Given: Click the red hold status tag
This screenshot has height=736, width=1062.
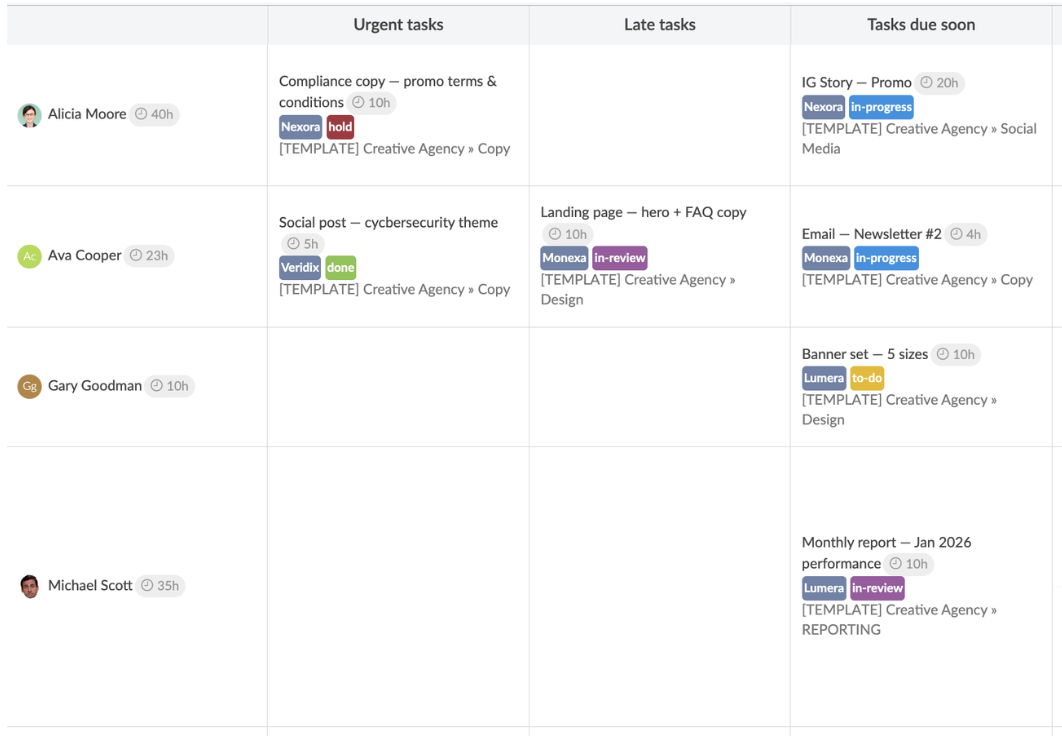Looking at the screenshot, I should [x=340, y=127].
